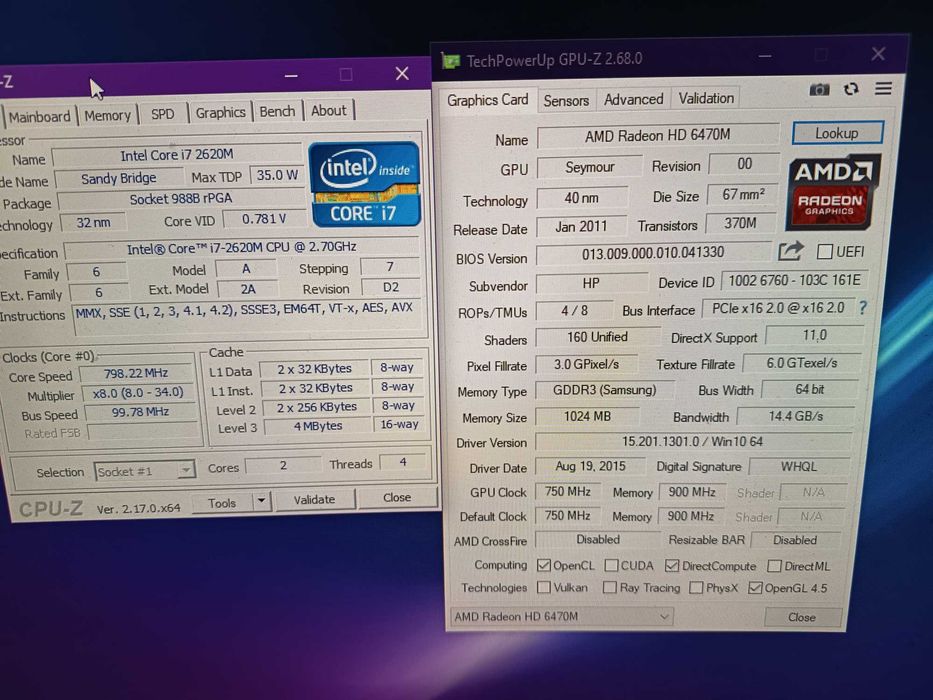Click the Pixel Fillrate value 3.0 GPixel/s

[x=587, y=364]
